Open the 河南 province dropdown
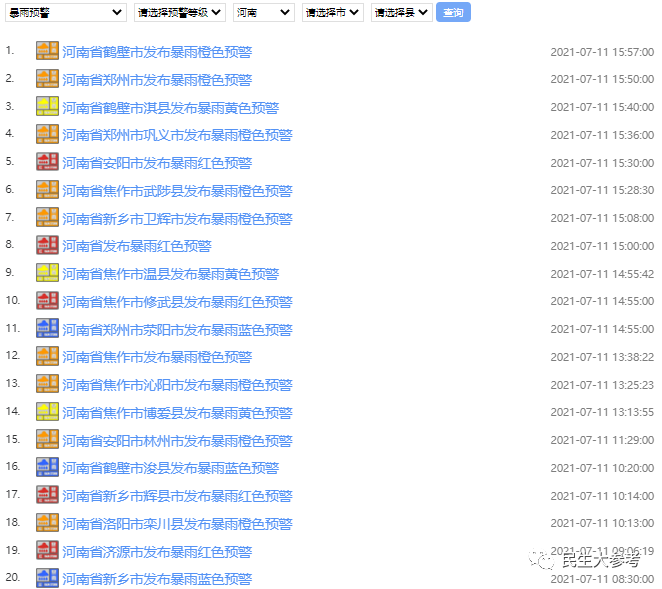The width and height of the screenshot is (662, 589). [264, 13]
